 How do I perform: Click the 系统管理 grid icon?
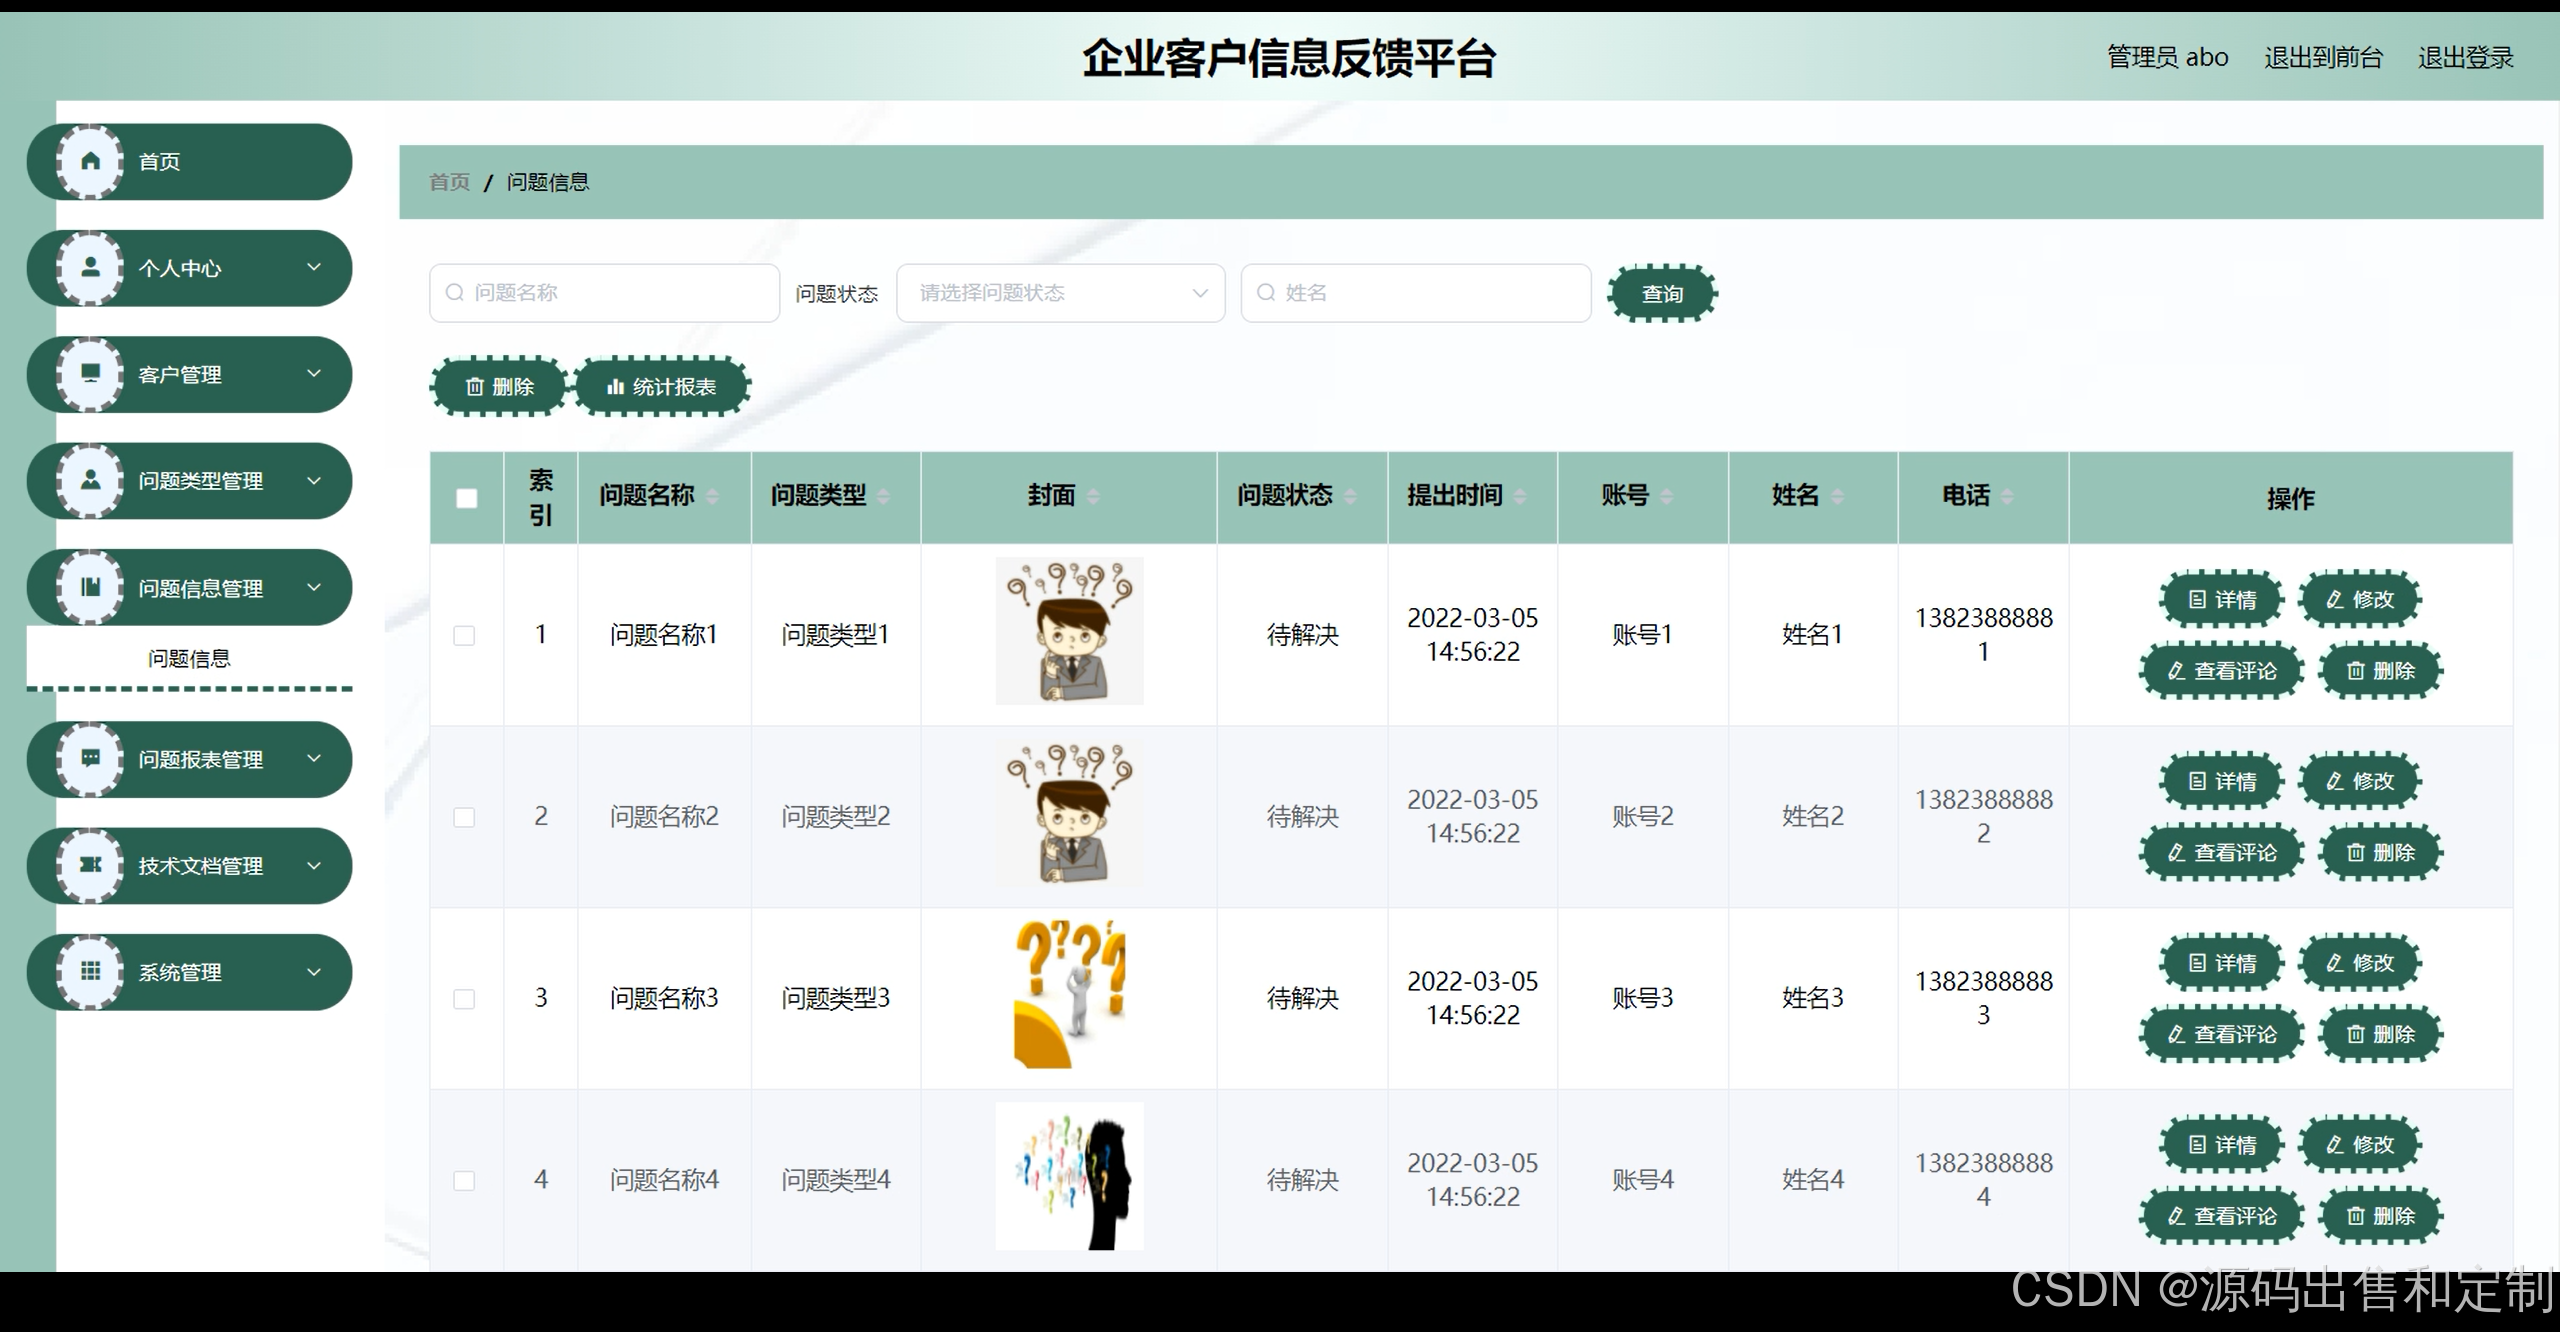click(x=90, y=971)
